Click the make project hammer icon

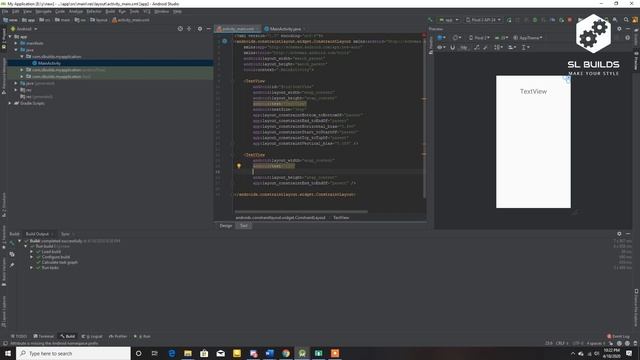430,20
